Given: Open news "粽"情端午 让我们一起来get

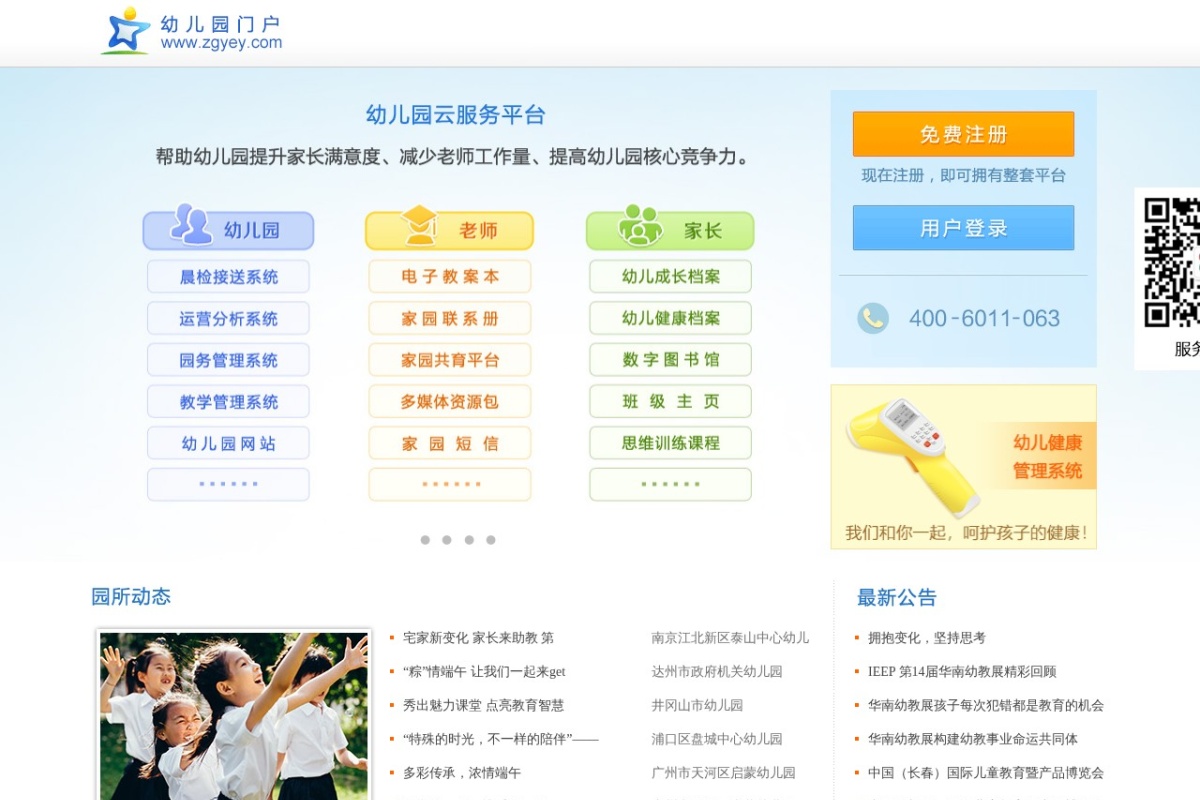Looking at the screenshot, I should tap(484, 672).
